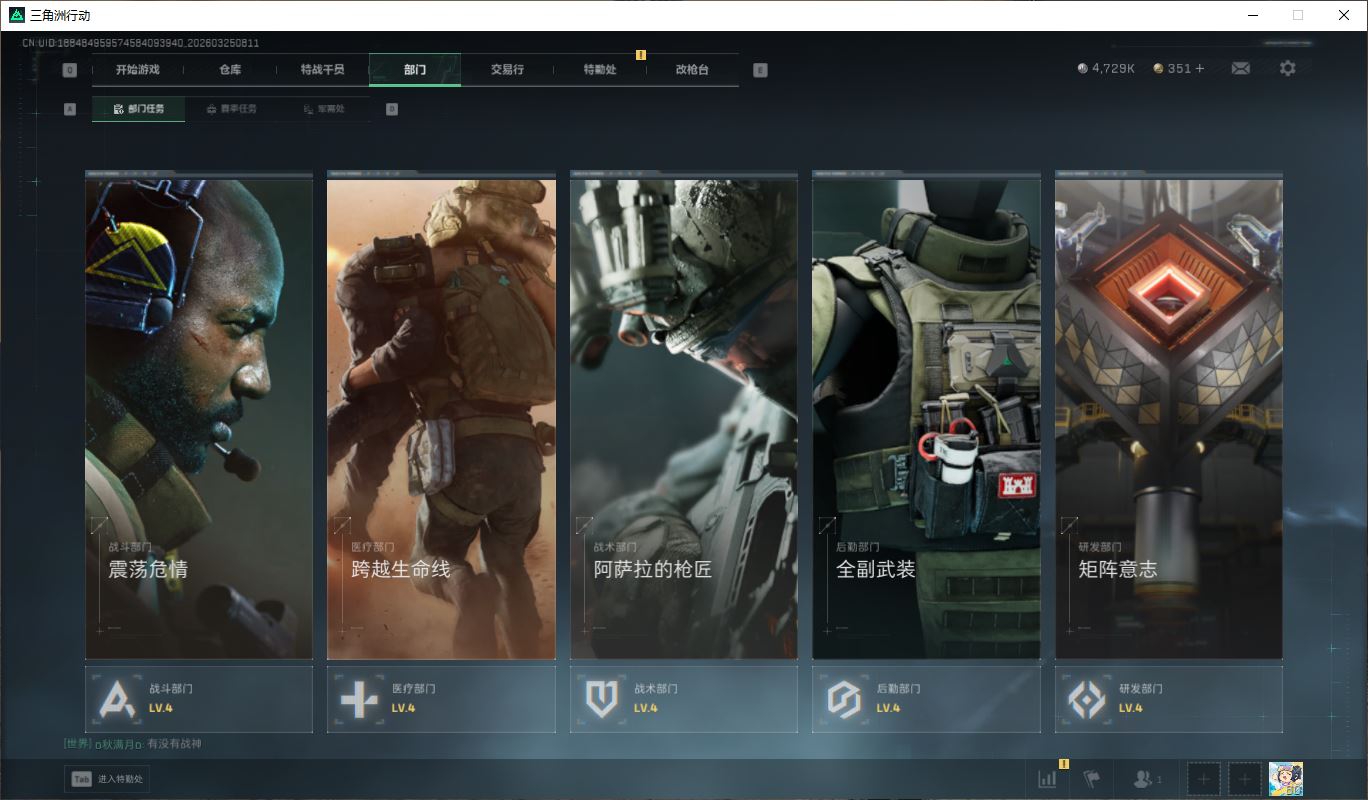1368x800 pixels.
Task: Switch to the 仓库 tab
Action: [x=230, y=70]
